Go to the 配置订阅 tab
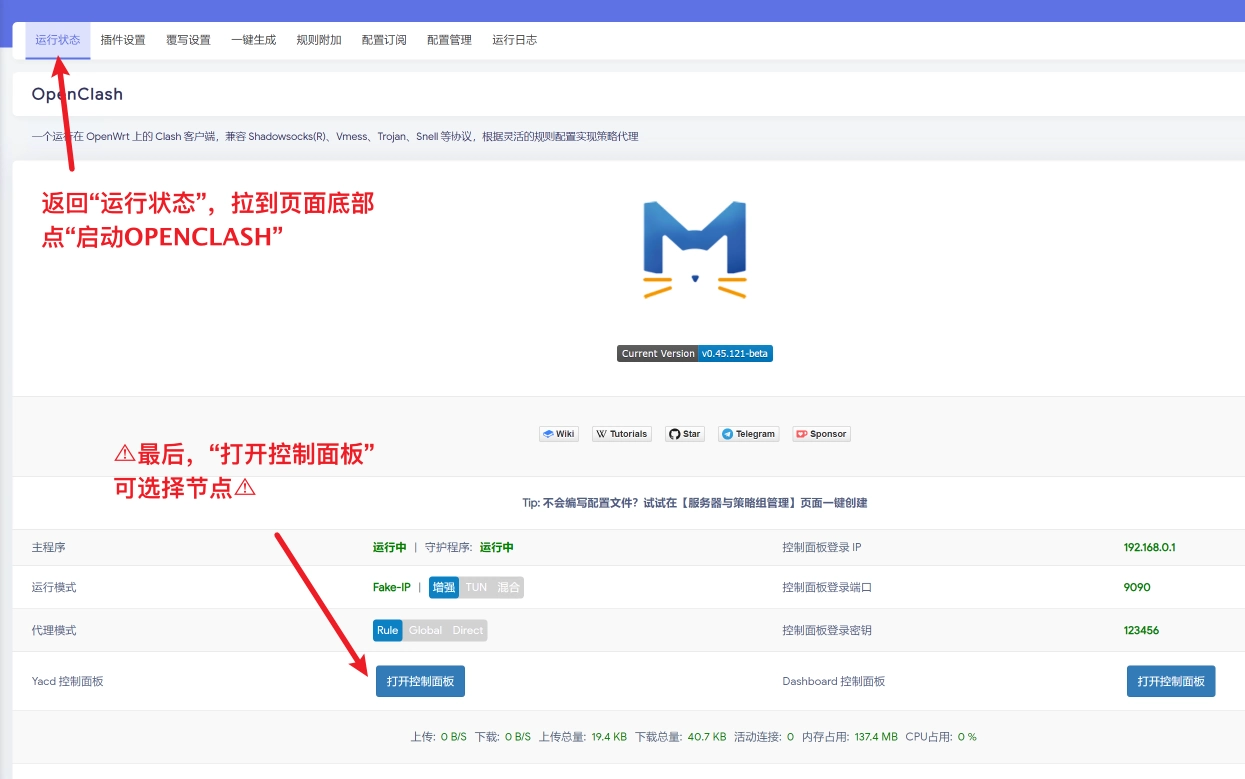 [384, 40]
